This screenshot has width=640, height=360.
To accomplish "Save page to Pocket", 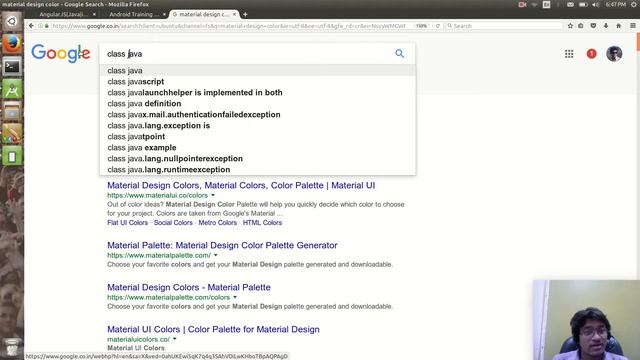I will point(593,26).
